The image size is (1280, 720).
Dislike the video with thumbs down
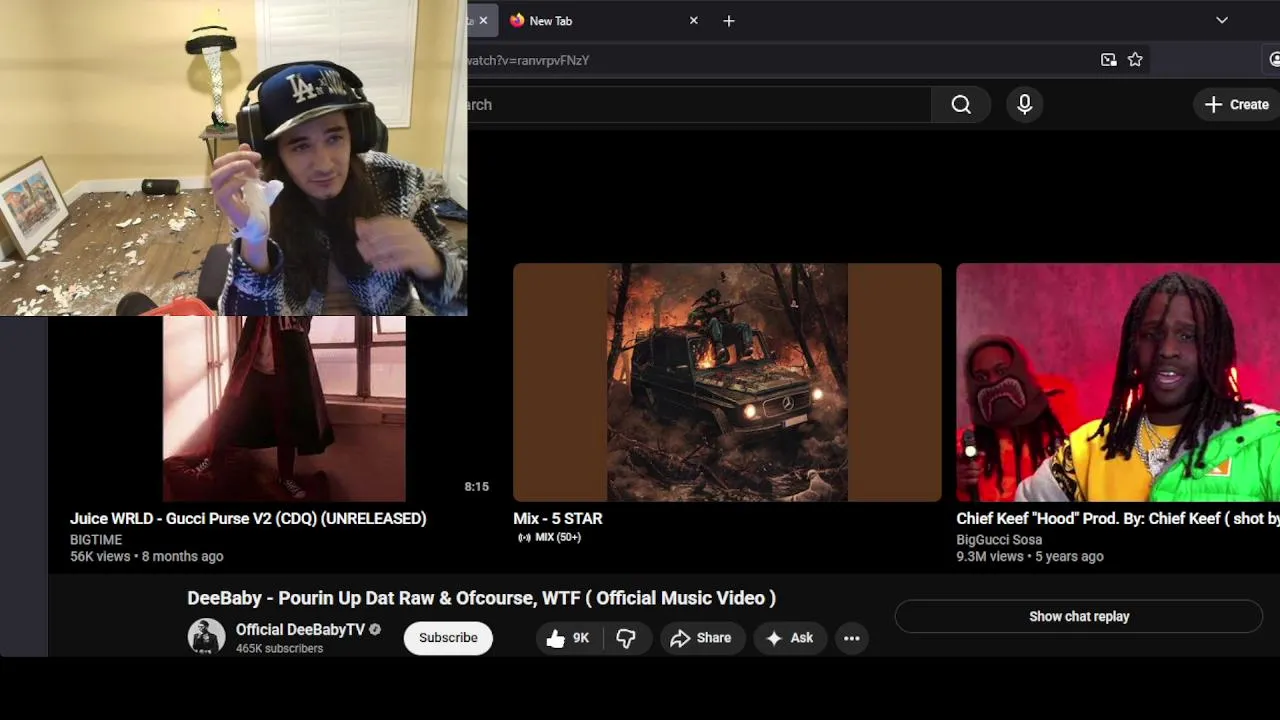click(627, 638)
